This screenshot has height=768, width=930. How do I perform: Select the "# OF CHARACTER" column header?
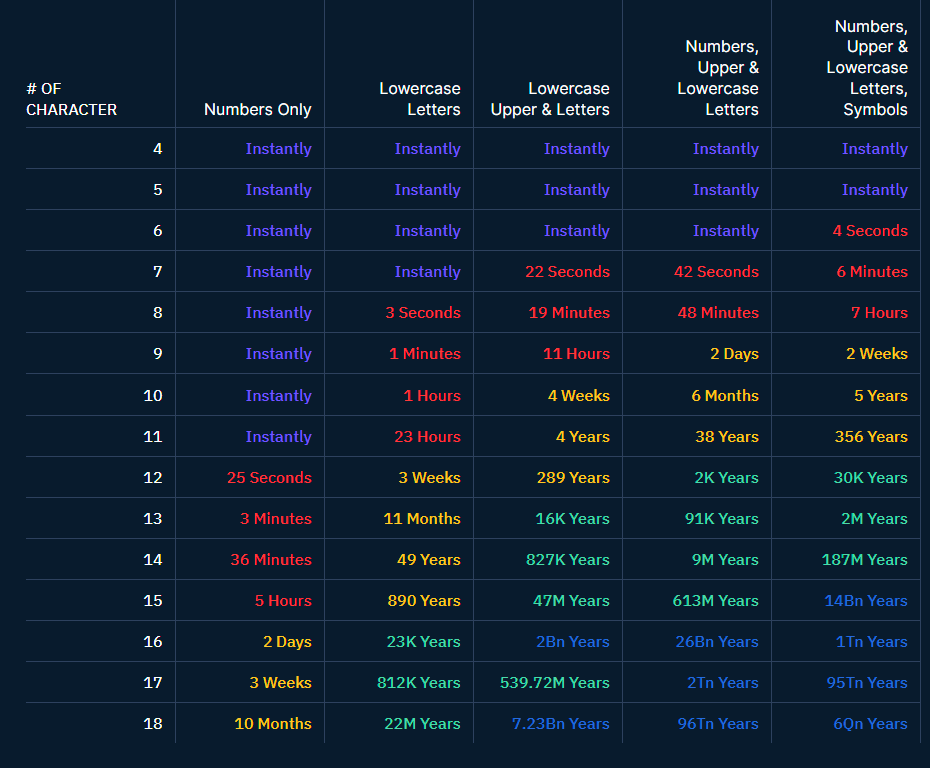pos(71,99)
